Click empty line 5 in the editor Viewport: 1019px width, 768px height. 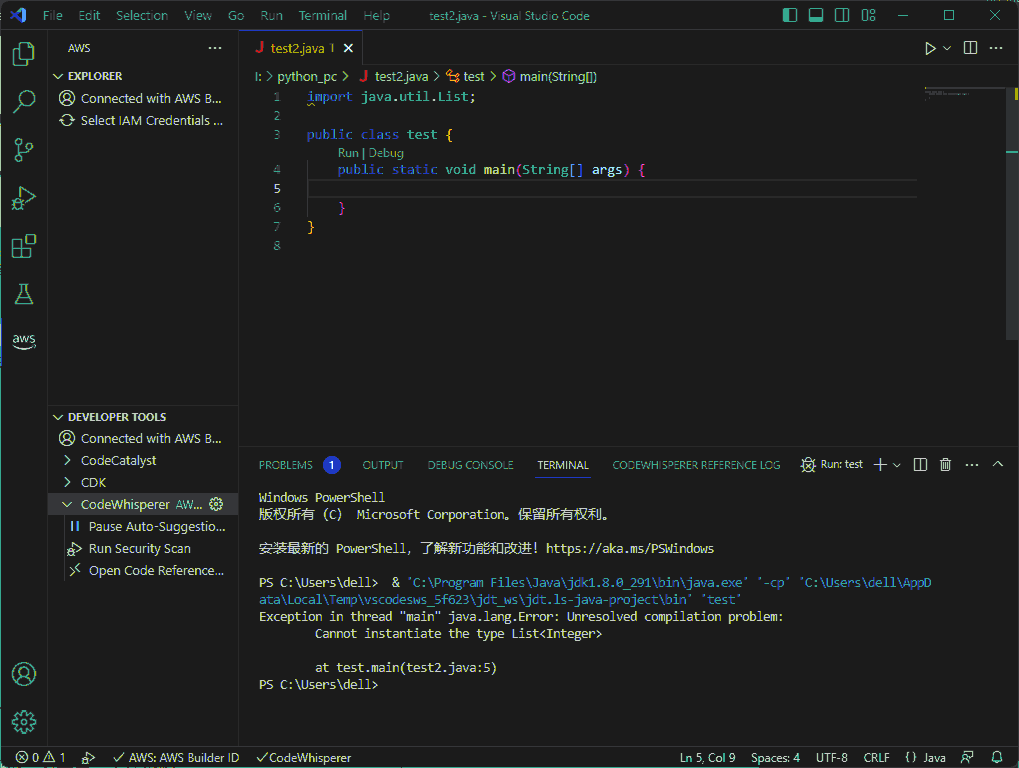click(x=611, y=188)
